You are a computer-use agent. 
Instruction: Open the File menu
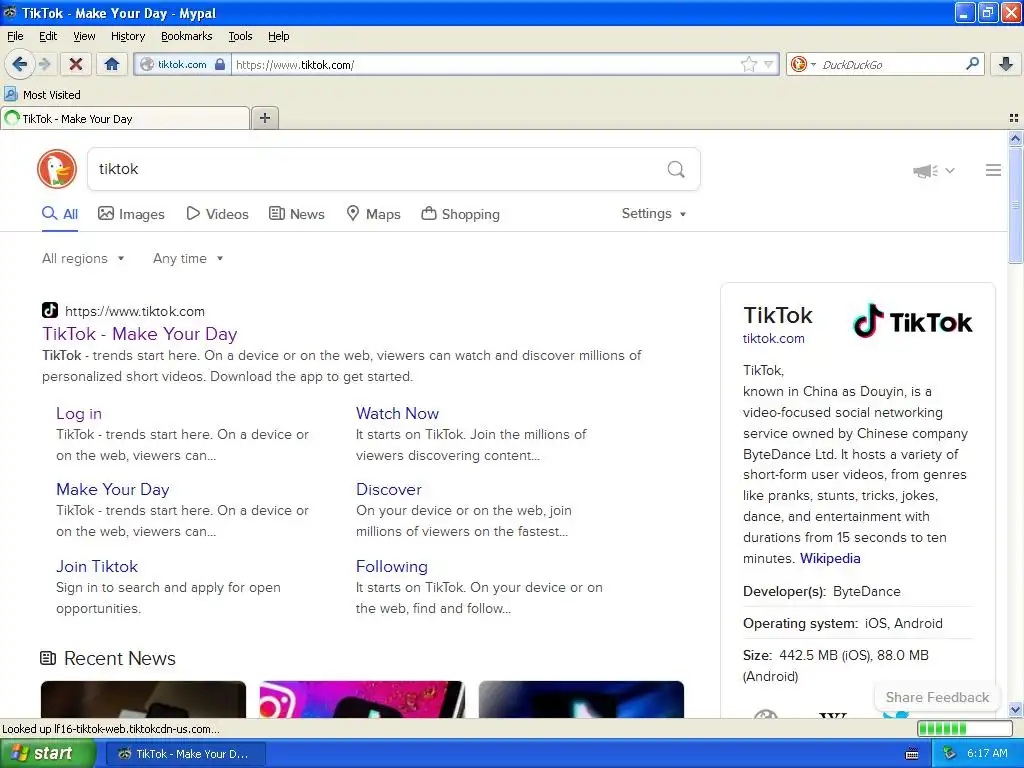tap(15, 36)
